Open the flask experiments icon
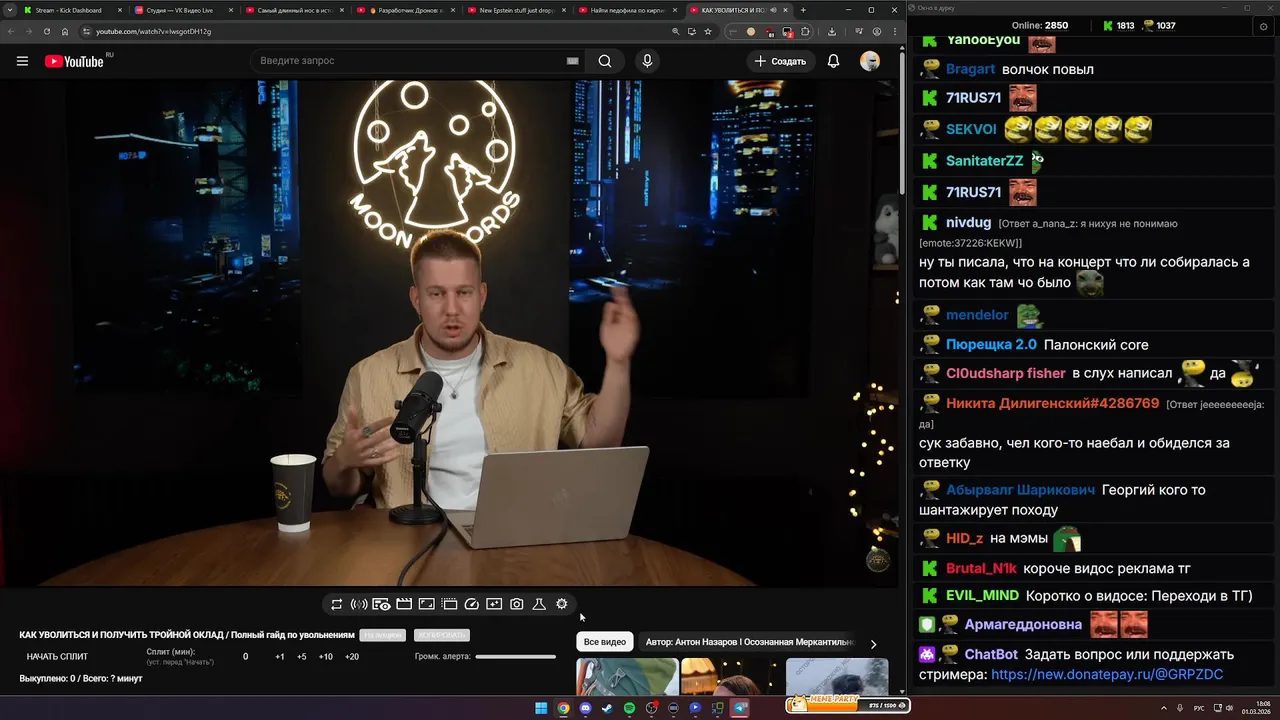Image resolution: width=1280 pixels, height=720 pixels. coord(539,604)
